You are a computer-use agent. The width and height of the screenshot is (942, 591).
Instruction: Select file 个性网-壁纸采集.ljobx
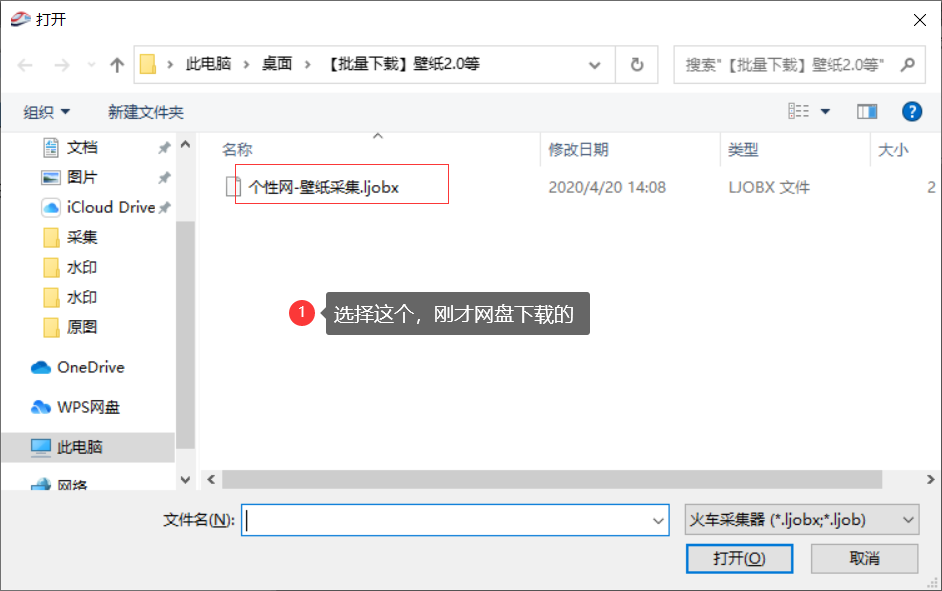pyautogui.click(x=324, y=187)
